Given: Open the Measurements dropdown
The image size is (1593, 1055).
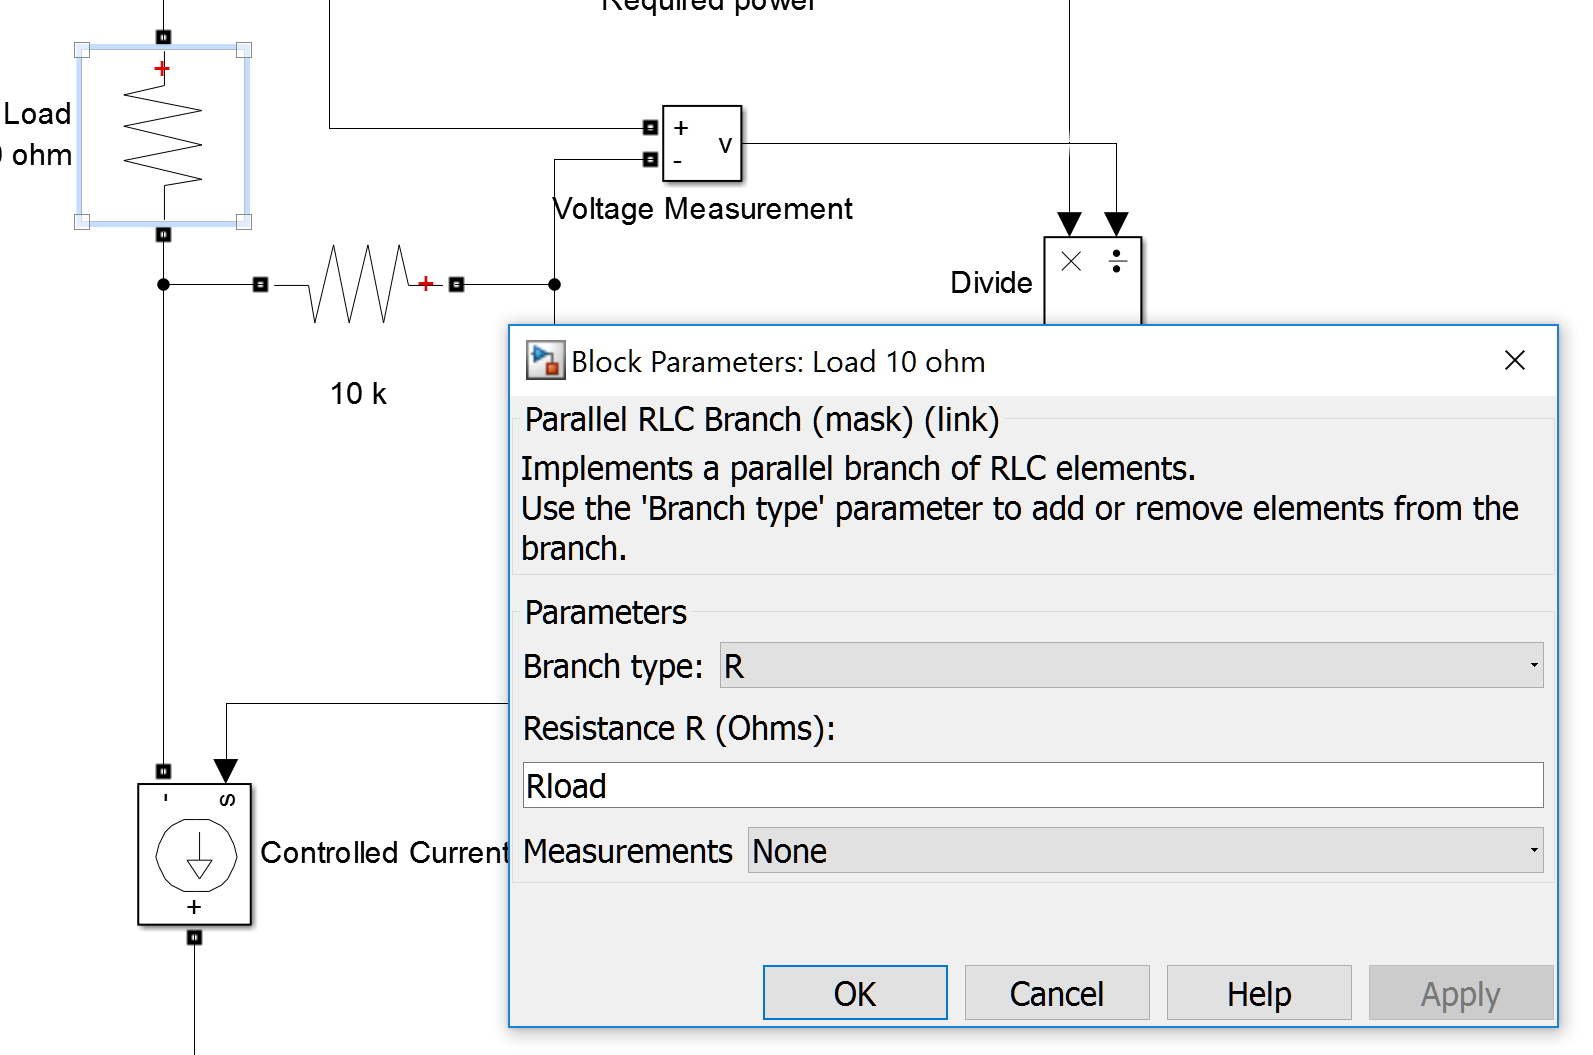Looking at the screenshot, I should [1144, 851].
